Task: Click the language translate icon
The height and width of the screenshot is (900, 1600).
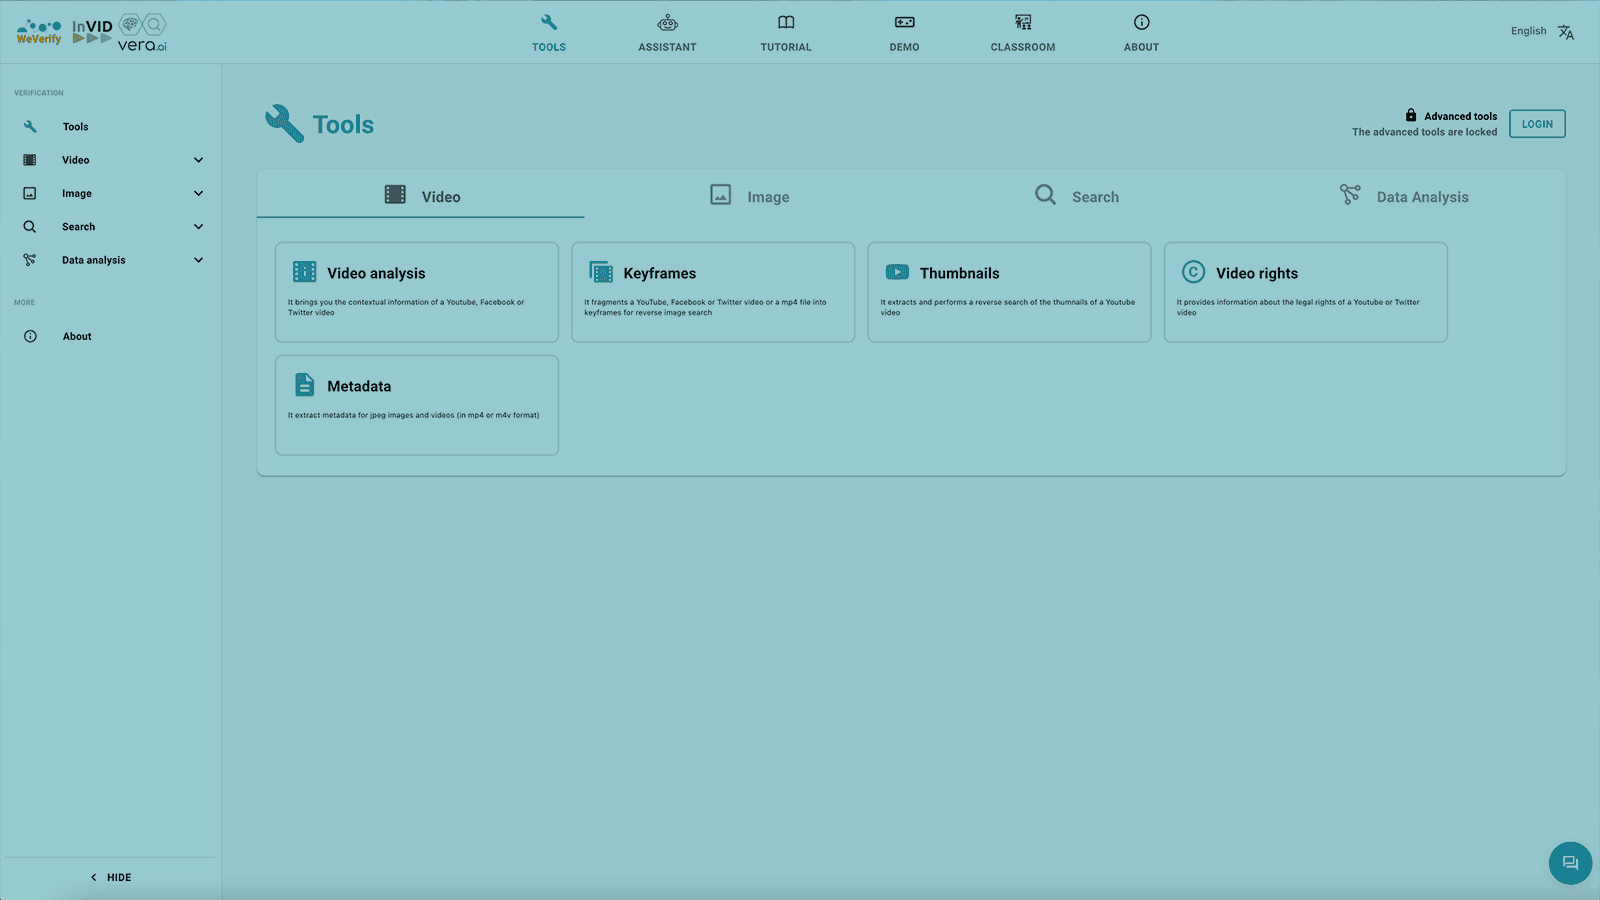Action: [1565, 32]
